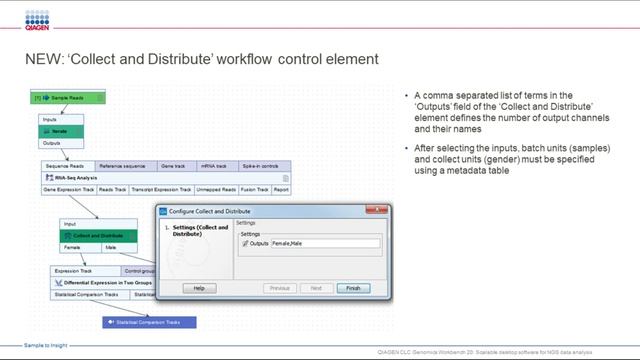Select the green Sample Reads input node
This screenshot has width=640, height=360.
pos(68,98)
